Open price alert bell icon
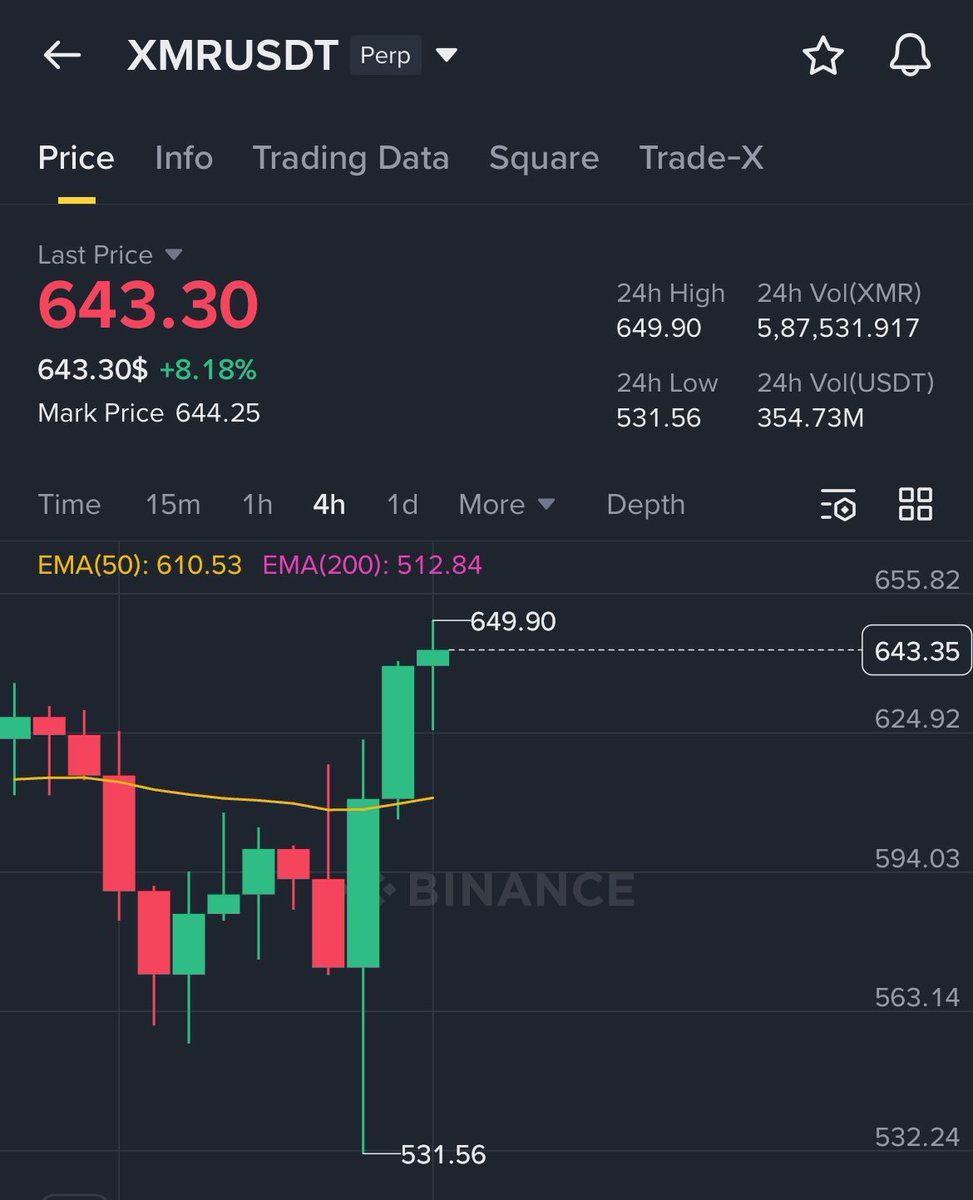Viewport: 973px width, 1200px height. coord(910,56)
